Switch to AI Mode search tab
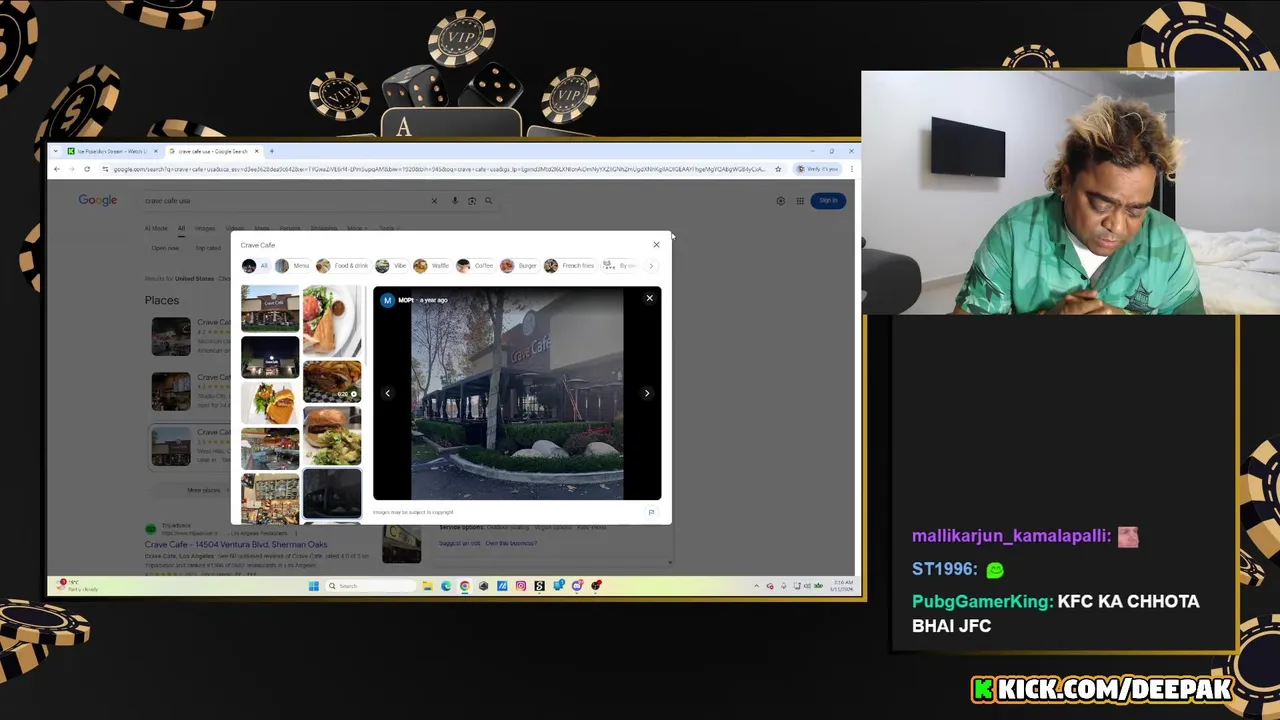This screenshot has width=1280, height=720. 156,228
